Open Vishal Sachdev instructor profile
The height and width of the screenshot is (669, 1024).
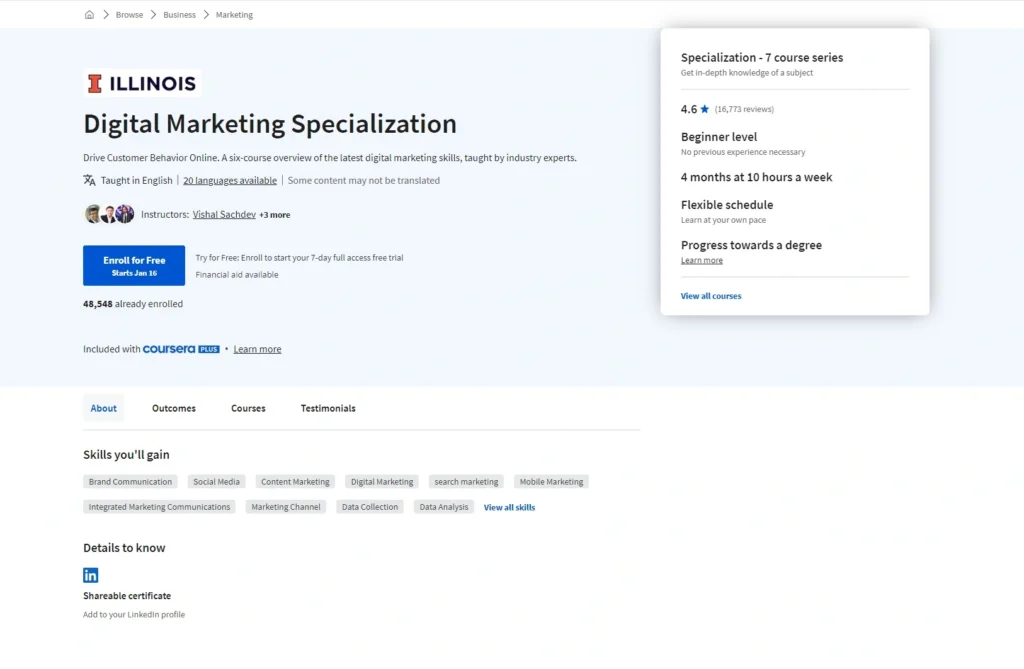pos(224,214)
